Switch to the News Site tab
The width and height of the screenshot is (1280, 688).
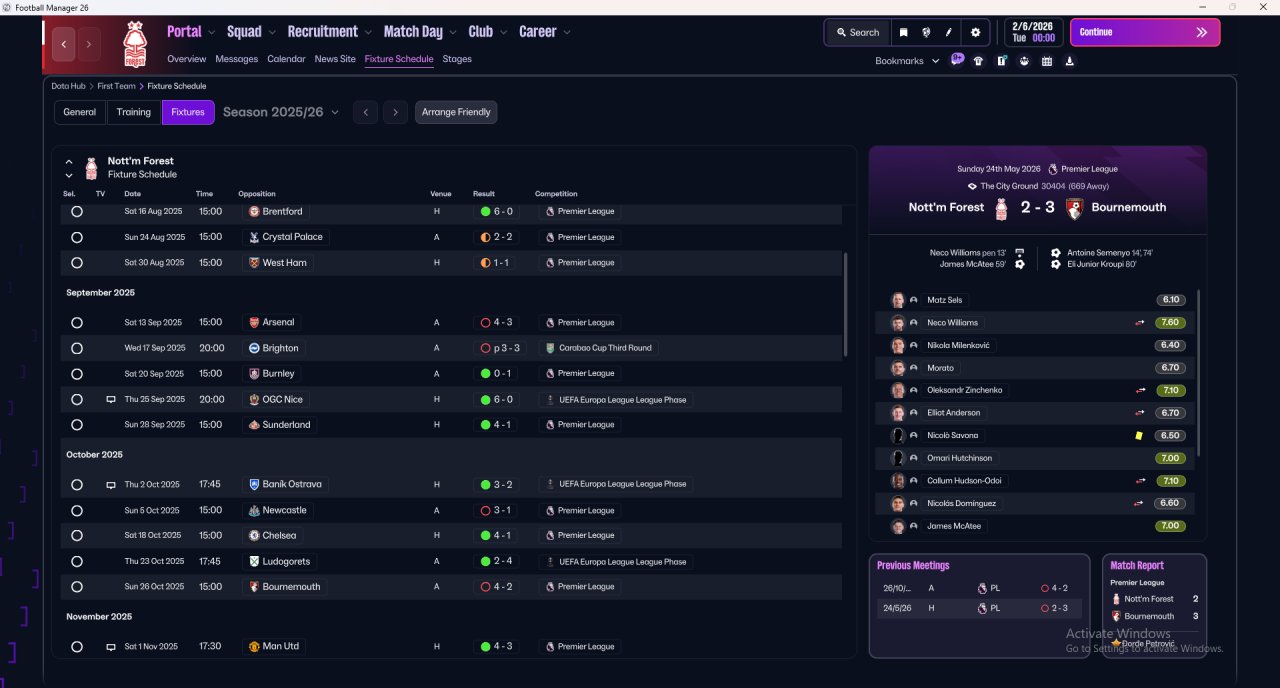click(x=335, y=59)
